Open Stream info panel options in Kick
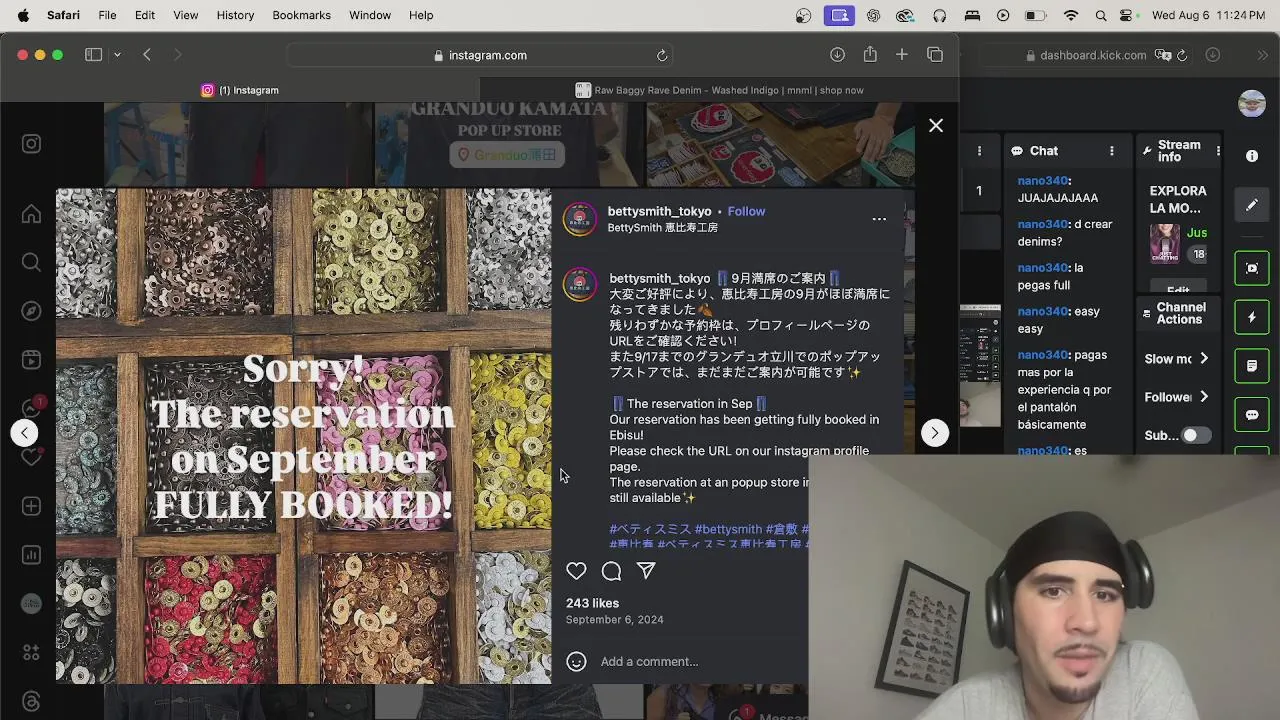The width and height of the screenshot is (1280, 720). point(1217,151)
